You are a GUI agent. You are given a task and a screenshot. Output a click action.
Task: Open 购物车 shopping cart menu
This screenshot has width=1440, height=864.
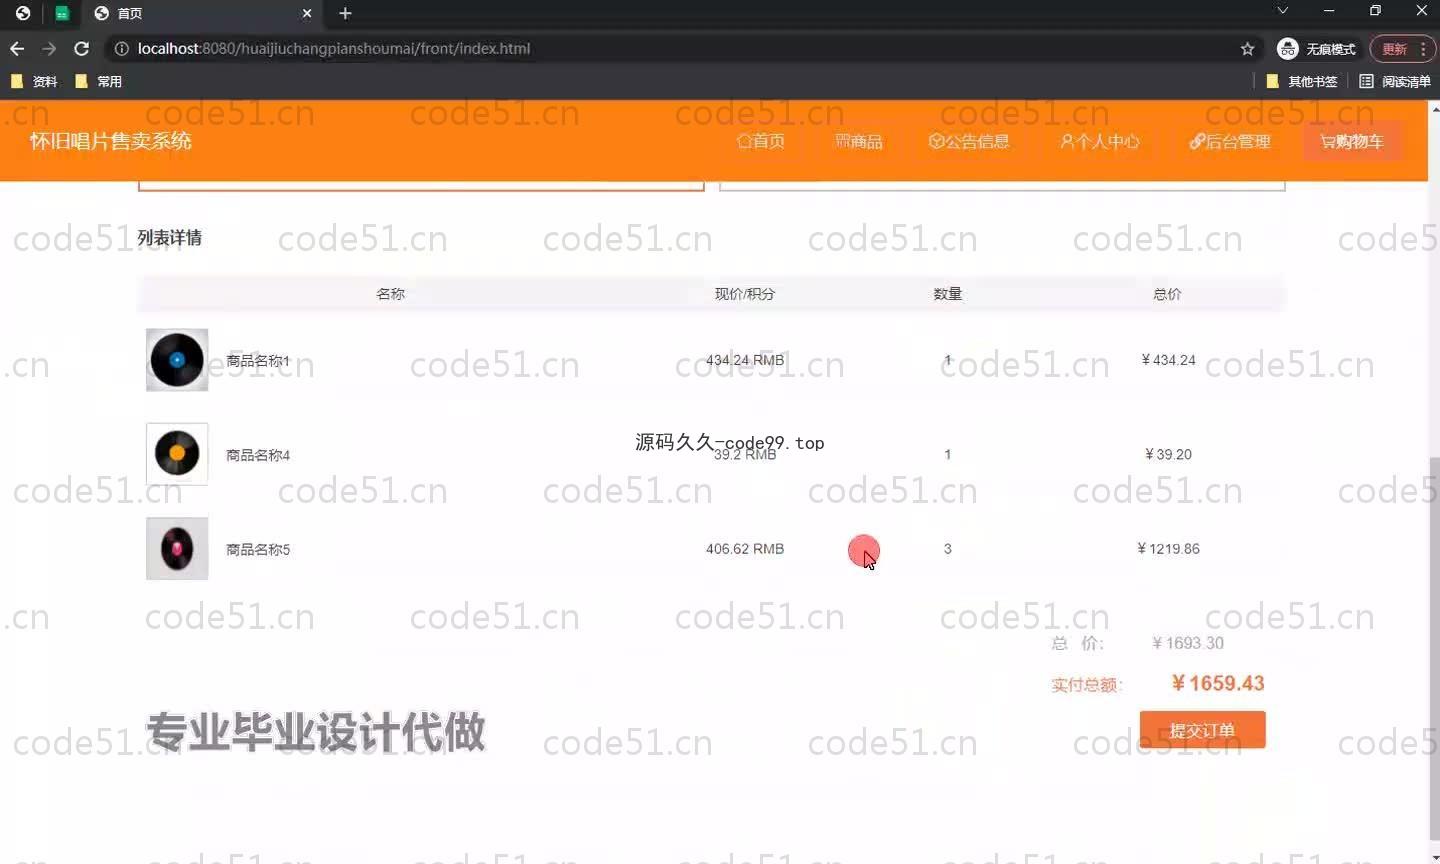tap(1352, 141)
